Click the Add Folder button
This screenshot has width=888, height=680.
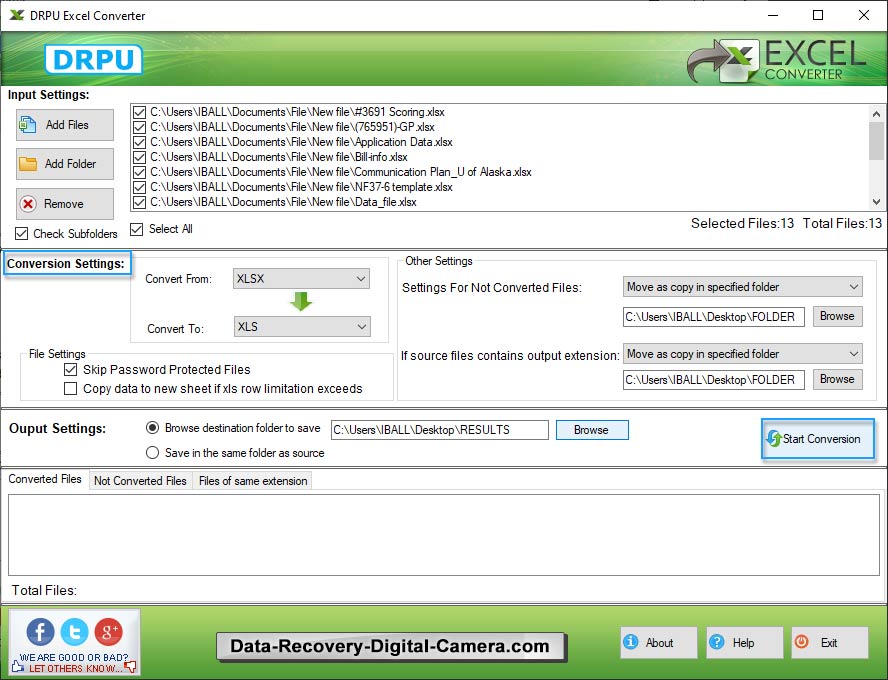tap(65, 164)
